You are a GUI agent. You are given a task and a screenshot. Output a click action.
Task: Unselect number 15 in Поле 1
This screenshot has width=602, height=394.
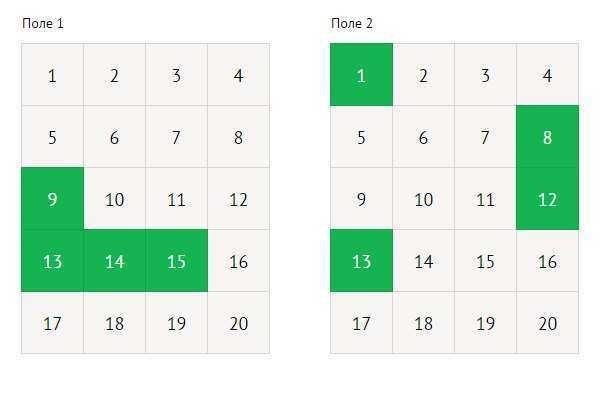[177, 261]
